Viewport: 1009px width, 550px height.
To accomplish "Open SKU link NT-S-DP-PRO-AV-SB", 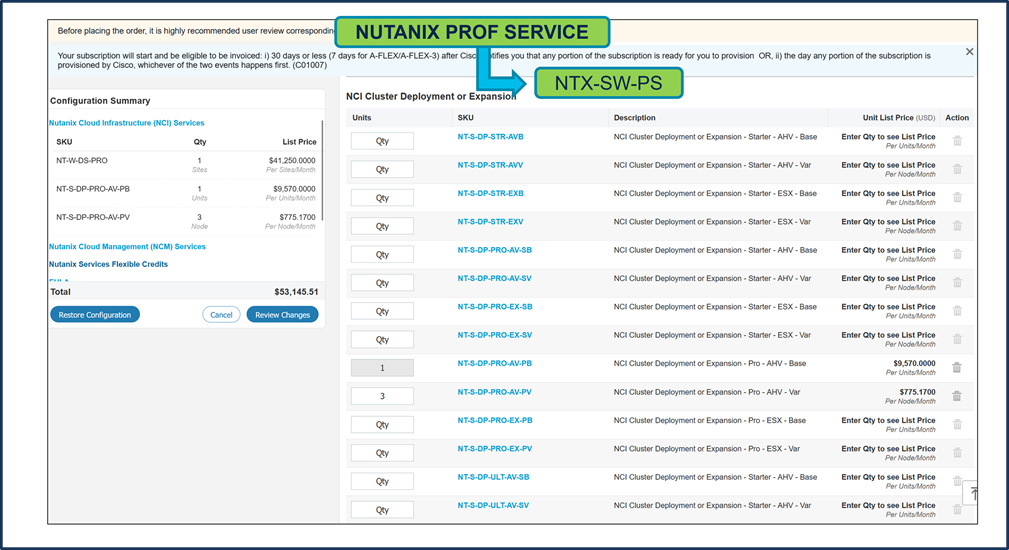I will pos(495,250).
